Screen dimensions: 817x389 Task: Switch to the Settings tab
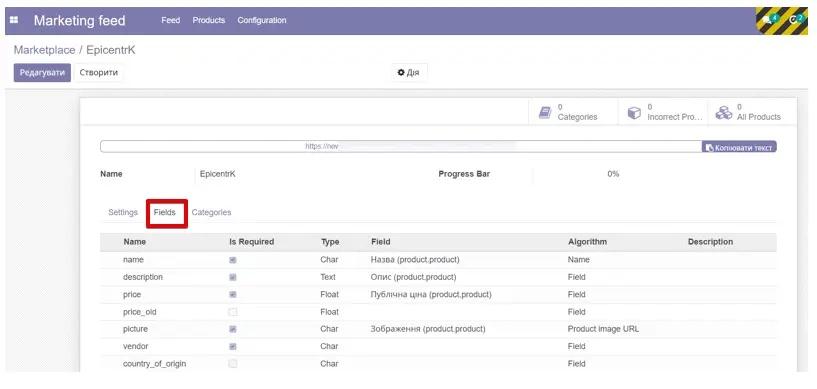(x=123, y=212)
